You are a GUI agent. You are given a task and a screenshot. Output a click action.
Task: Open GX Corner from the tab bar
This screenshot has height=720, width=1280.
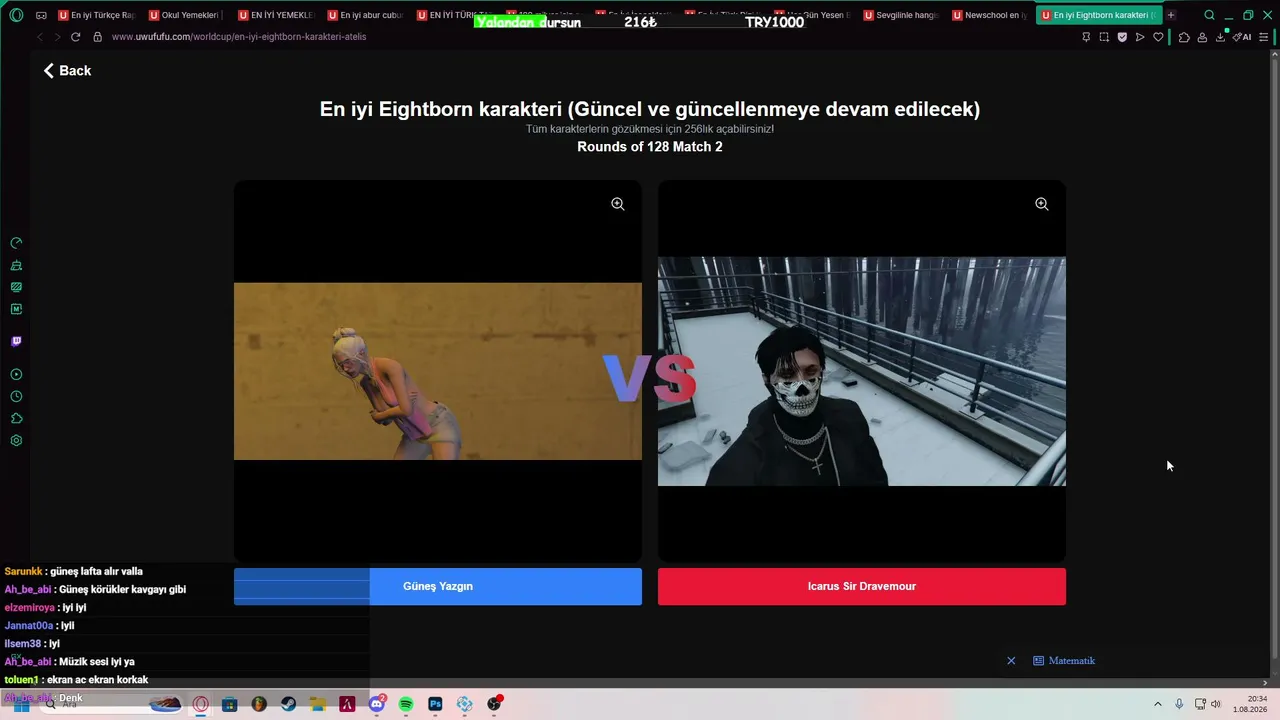[x=41, y=15]
